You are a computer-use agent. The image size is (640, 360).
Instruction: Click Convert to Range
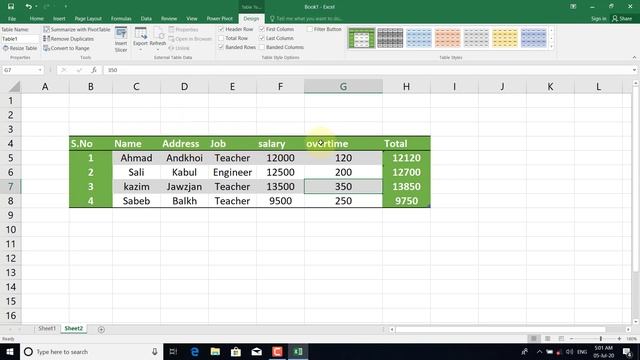point(66,48)
